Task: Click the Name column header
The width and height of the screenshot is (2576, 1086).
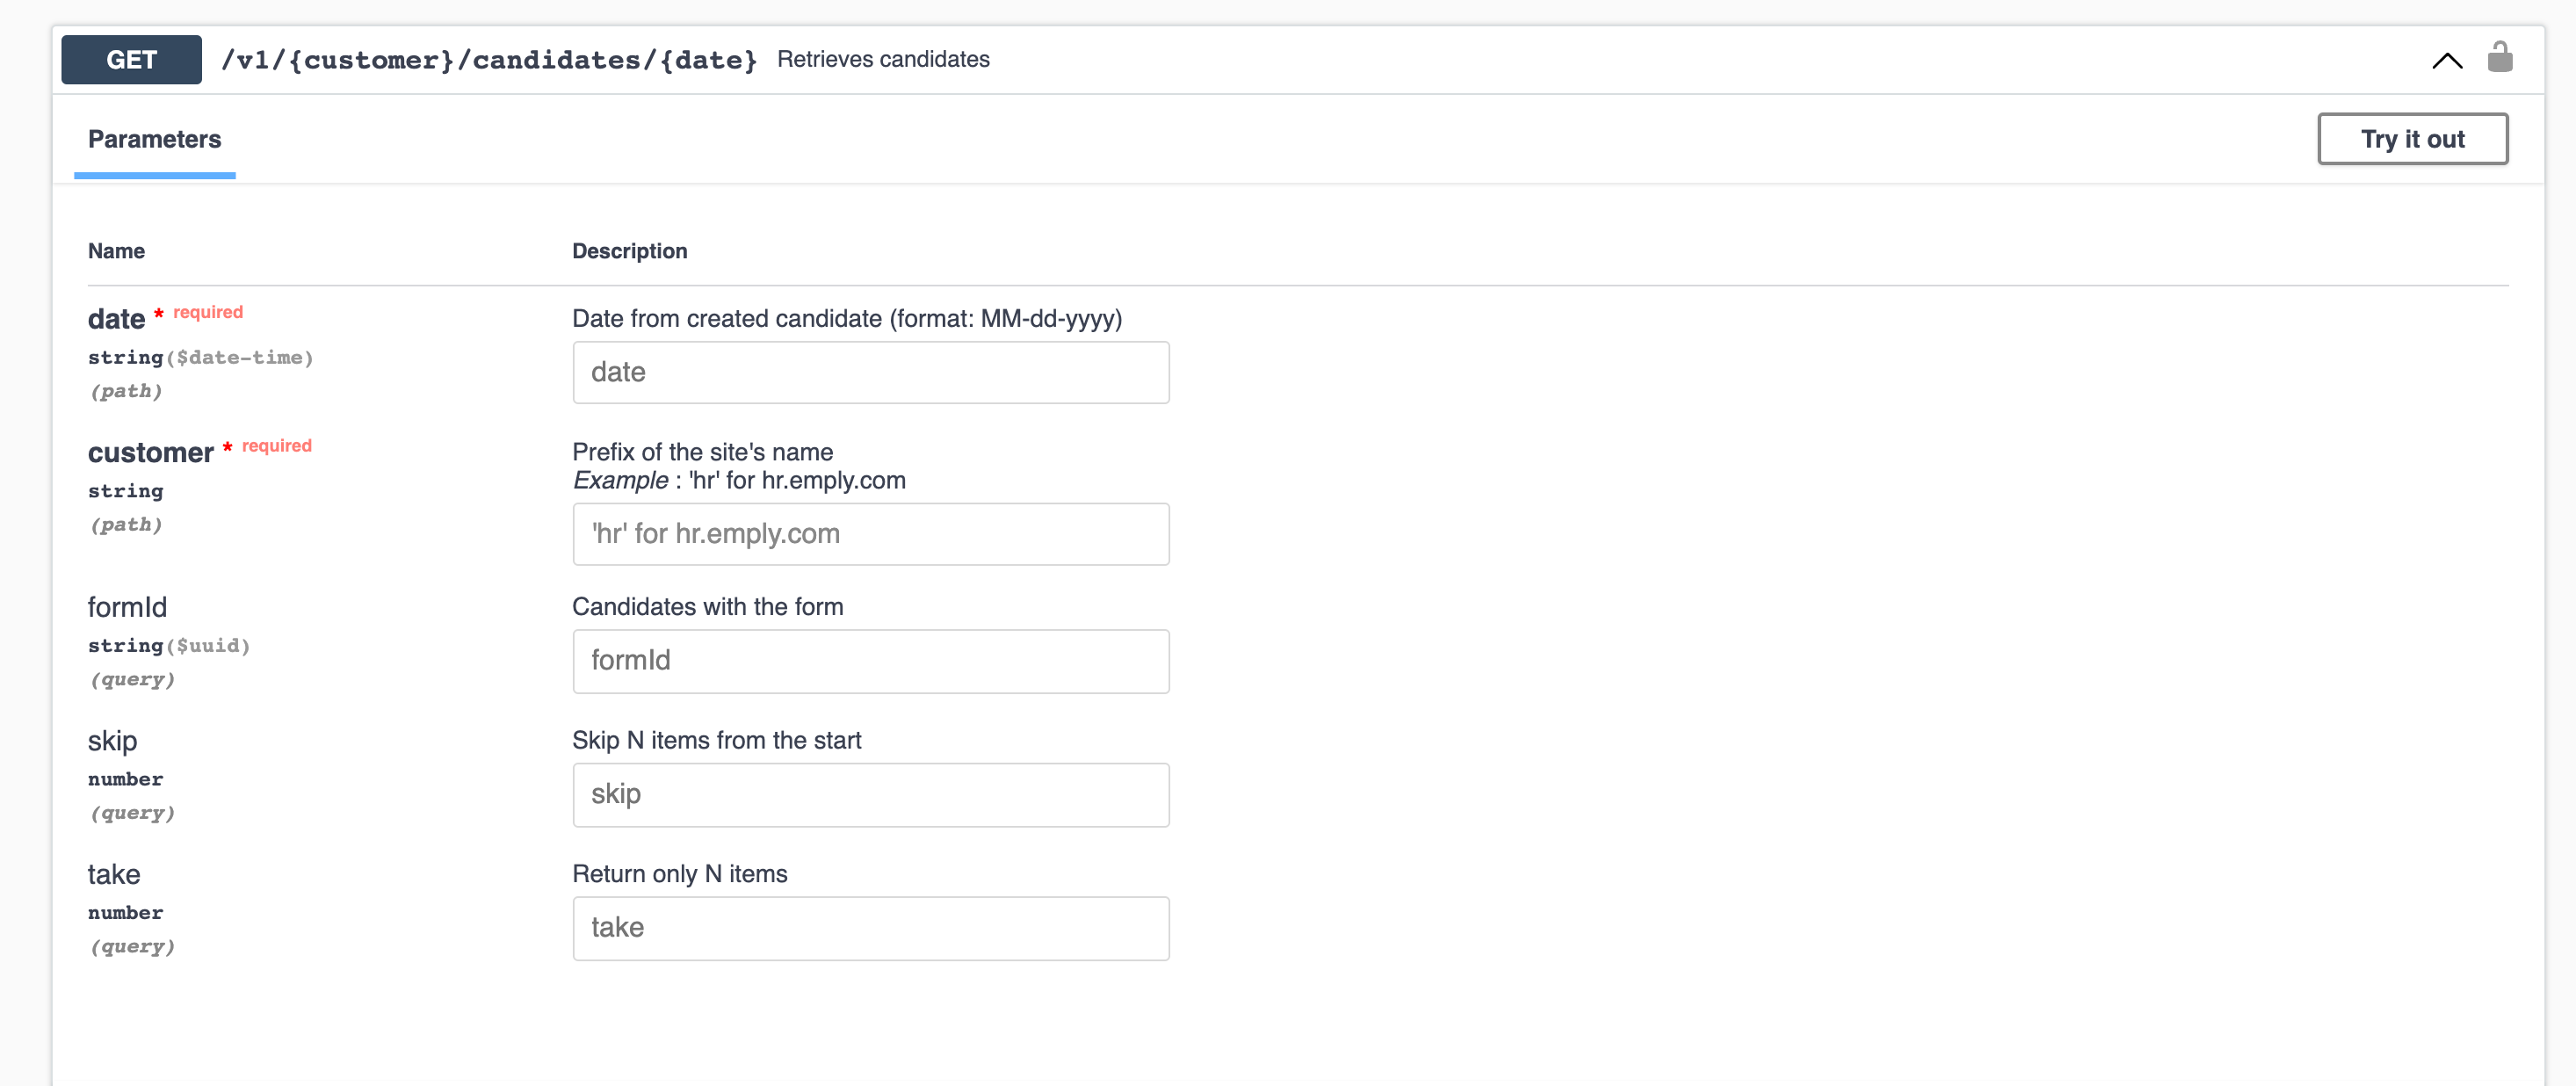Action: click(x=116, y=251)
